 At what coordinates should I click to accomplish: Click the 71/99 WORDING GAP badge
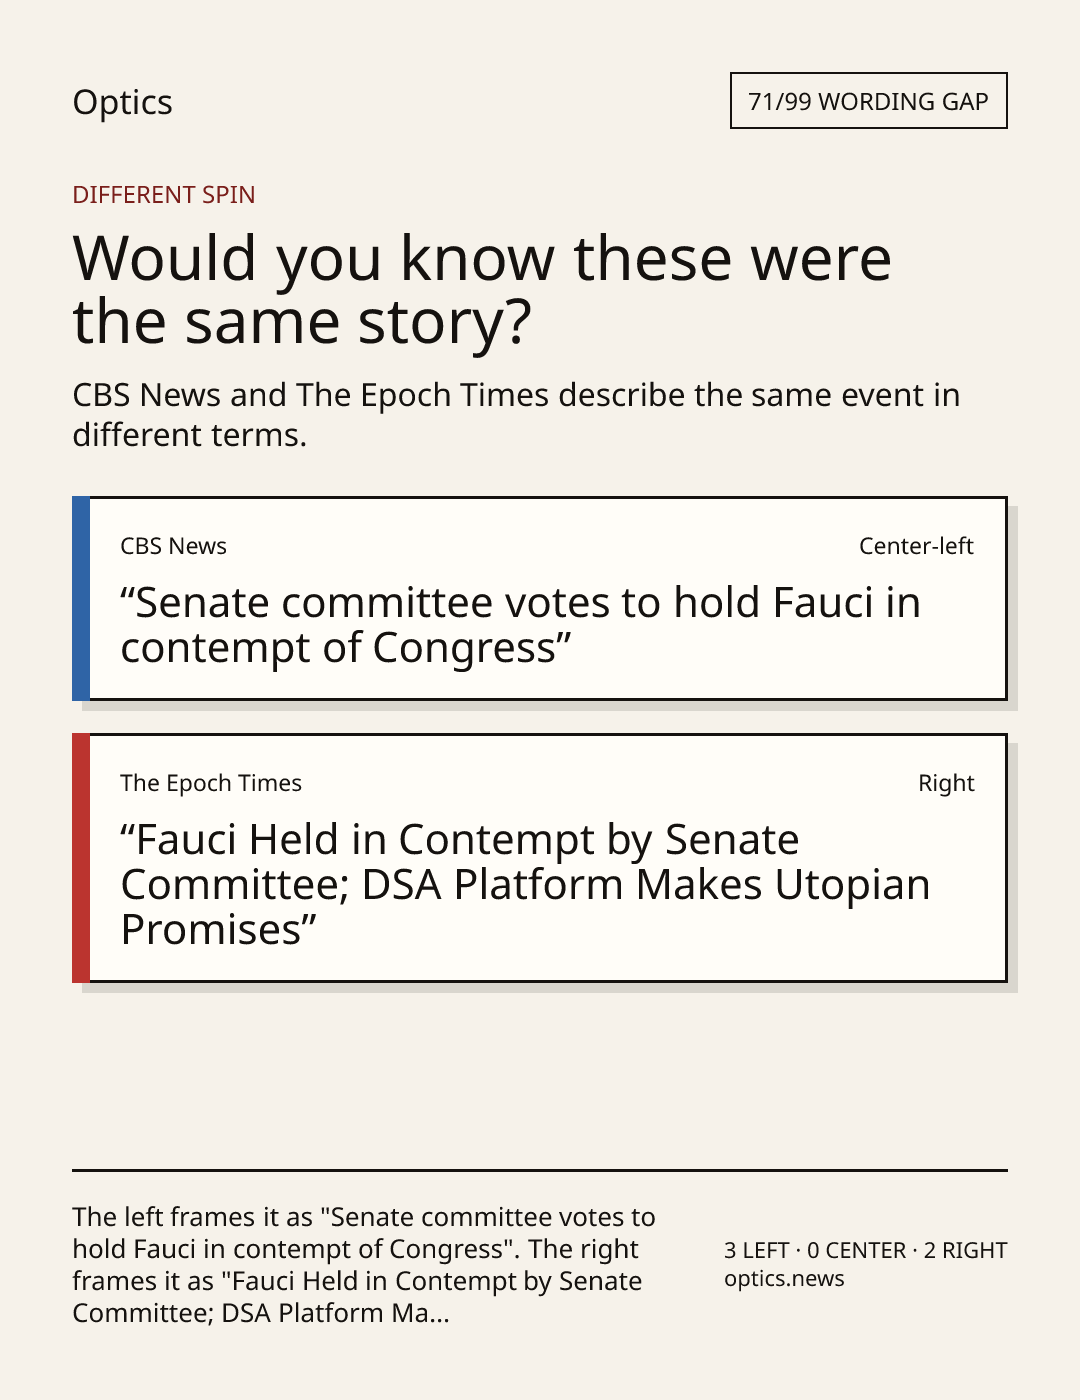(x=868, y=101)
